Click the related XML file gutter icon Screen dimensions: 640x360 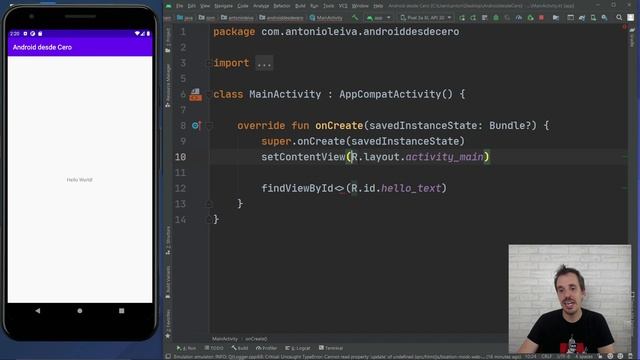(196, 94)
